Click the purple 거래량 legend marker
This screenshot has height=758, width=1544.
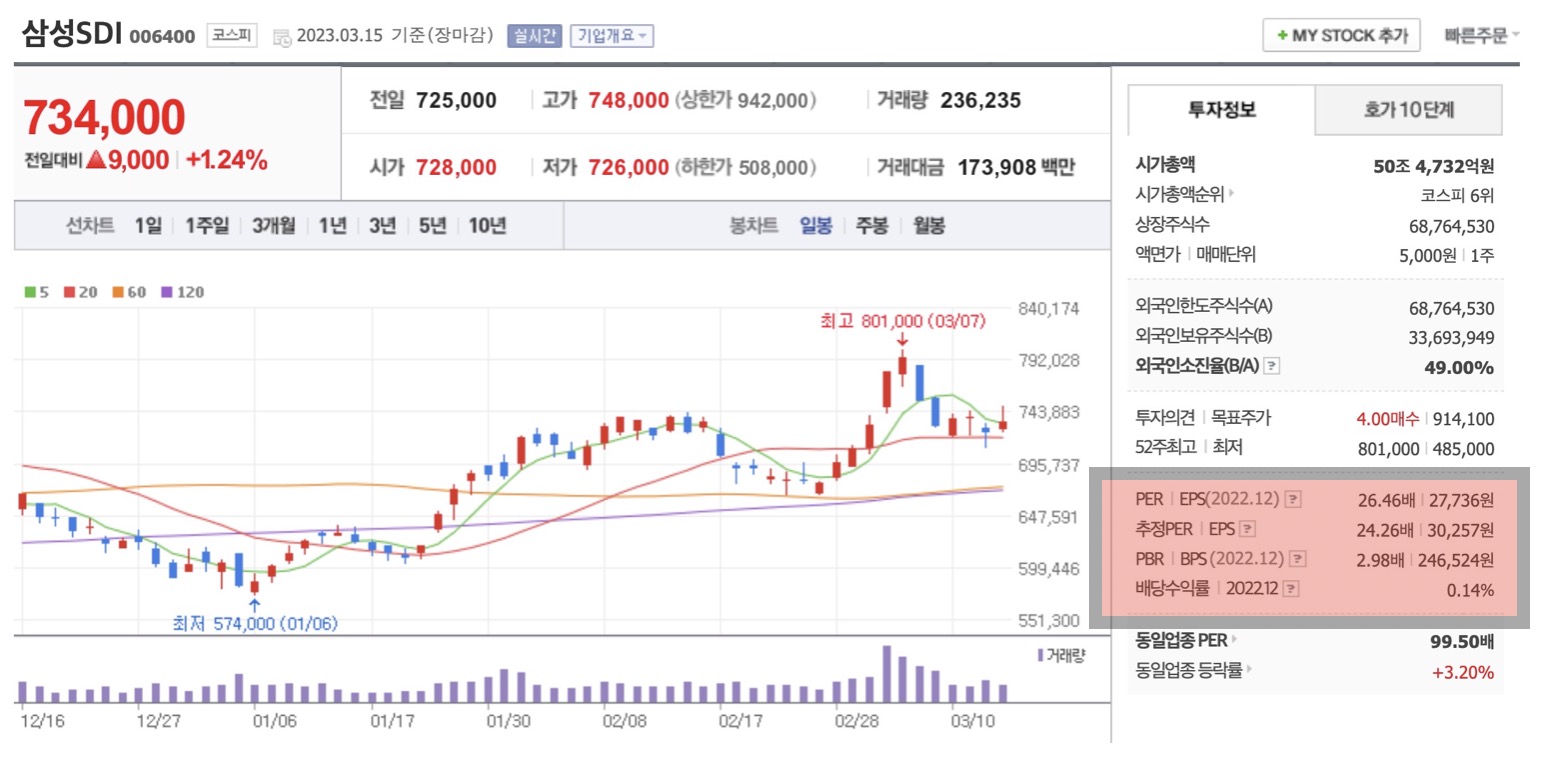pos(1040,655)
